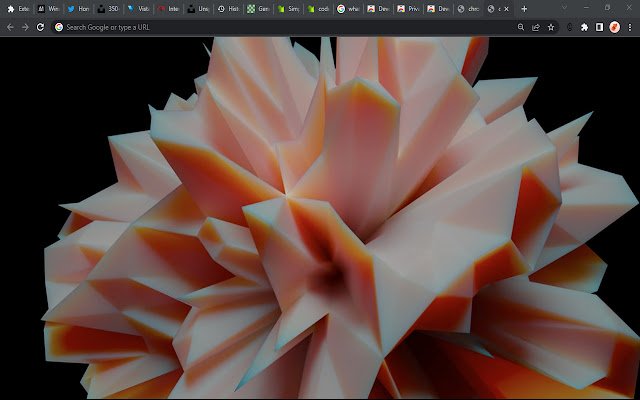Switch to the Gam tab
Screen dimensions: 640x400
point(259,9)
